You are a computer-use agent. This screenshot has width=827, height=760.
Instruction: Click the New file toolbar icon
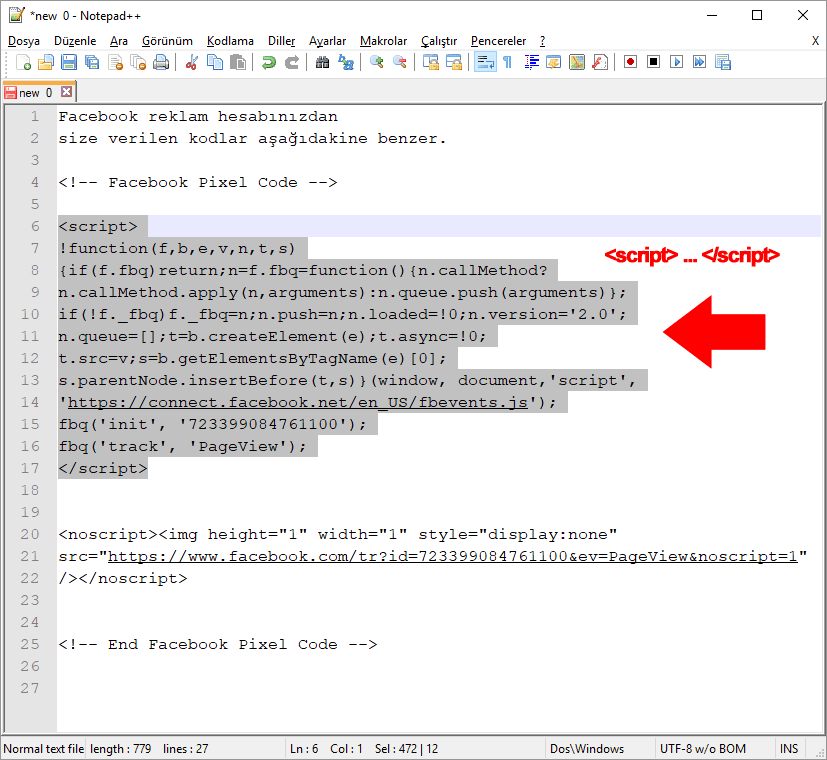[24, 62]
